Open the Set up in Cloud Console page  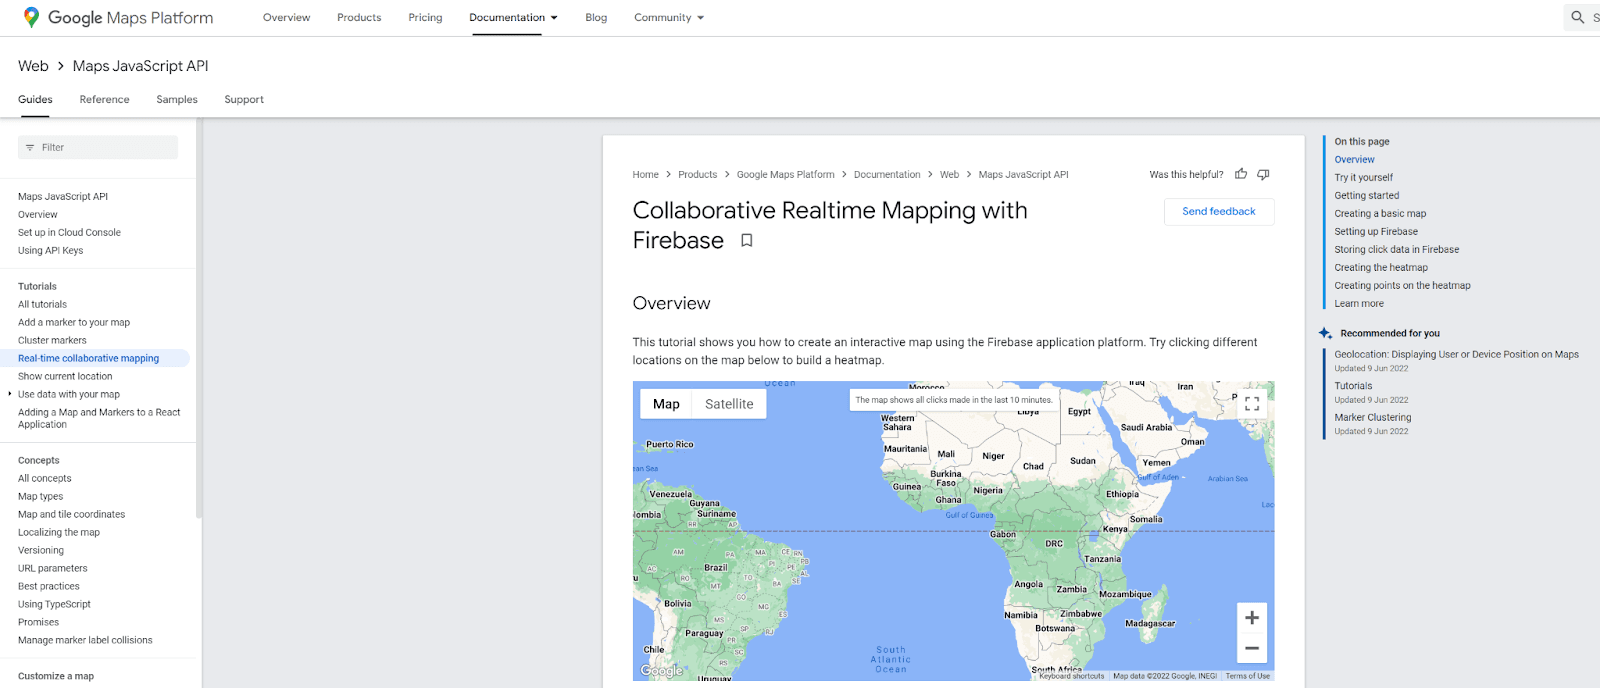tap(69, 233)
